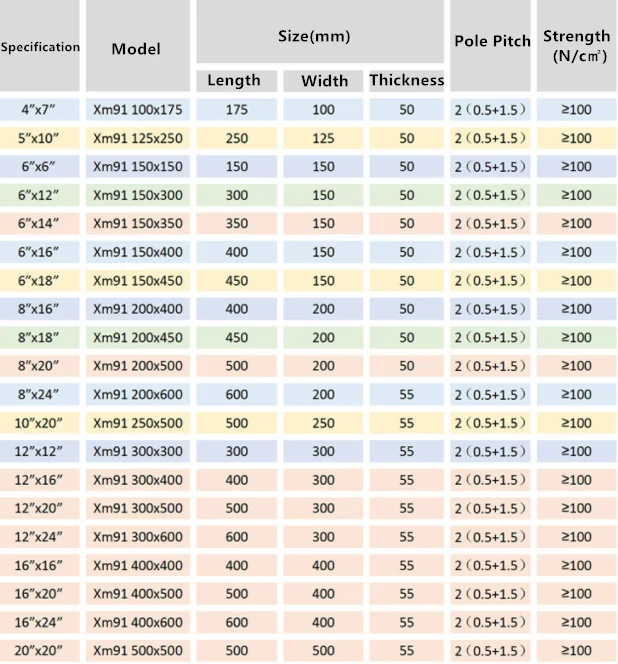Click the Specification column header

40,47
